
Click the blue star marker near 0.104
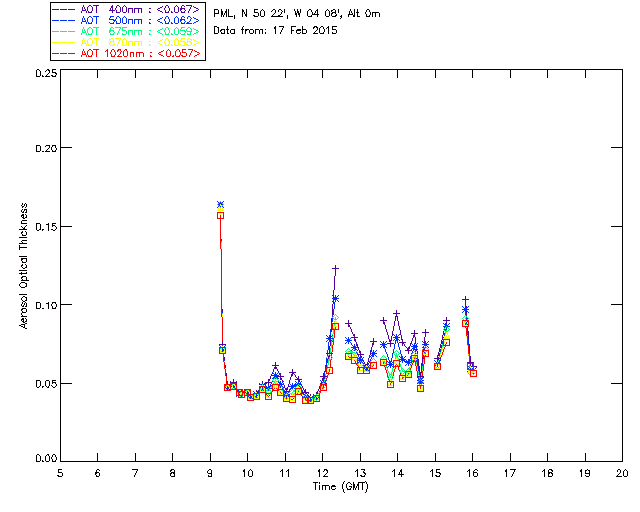point(336,298)
